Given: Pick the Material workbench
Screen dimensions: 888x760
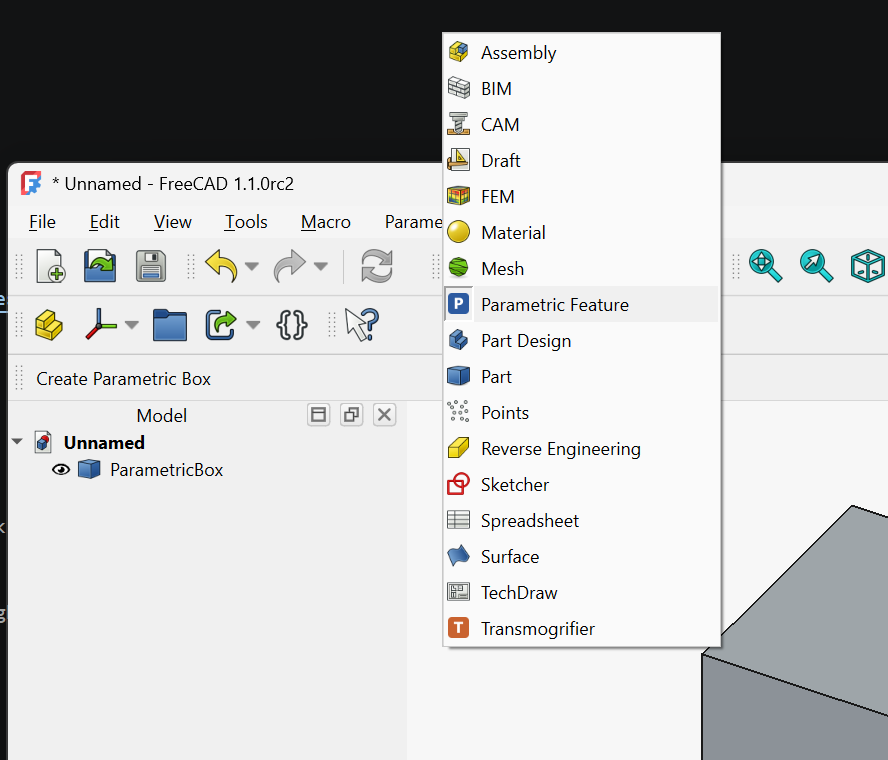Looking at the screenshot, I should [582, 233].
